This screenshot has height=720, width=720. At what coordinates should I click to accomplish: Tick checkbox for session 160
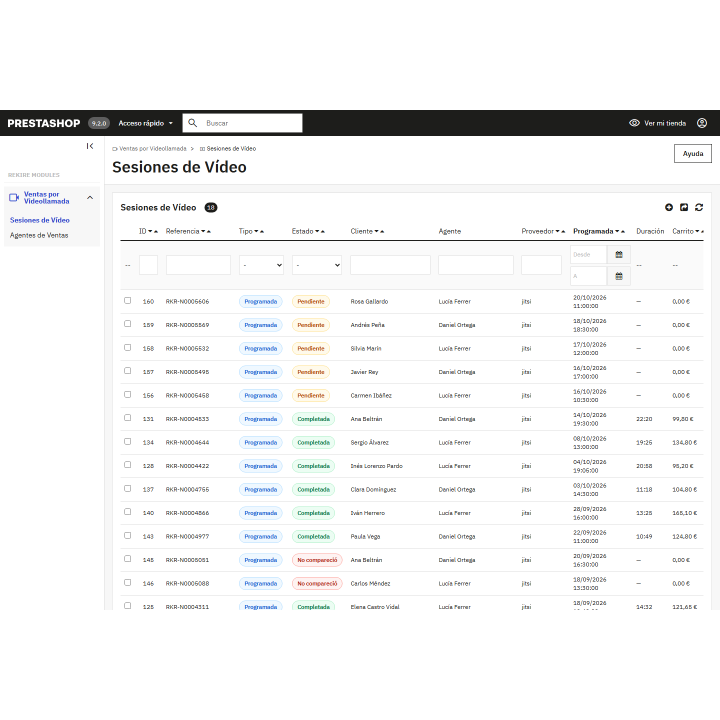tap(128, 300)
